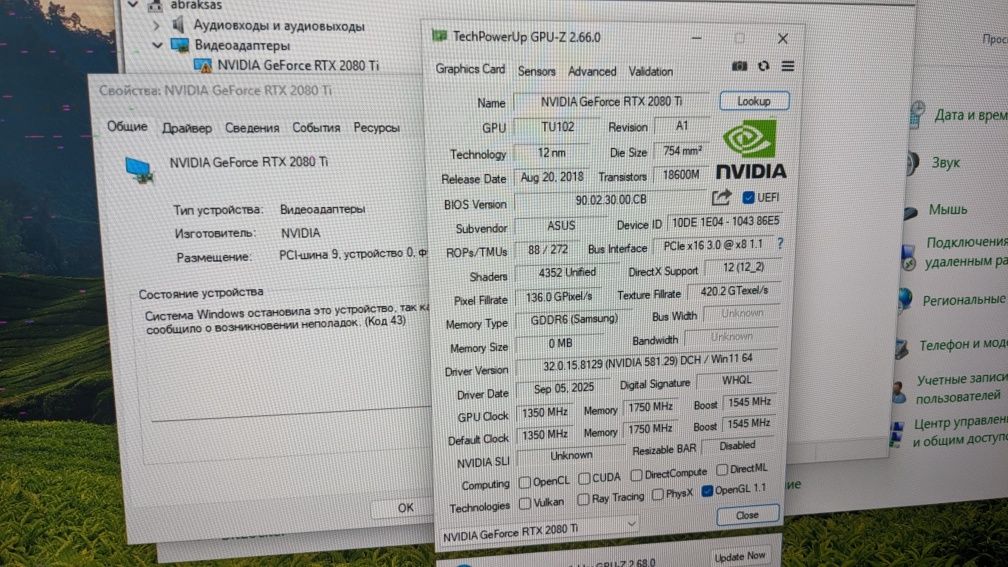Click the GPU-Z refresh icon

click(763, 66)
